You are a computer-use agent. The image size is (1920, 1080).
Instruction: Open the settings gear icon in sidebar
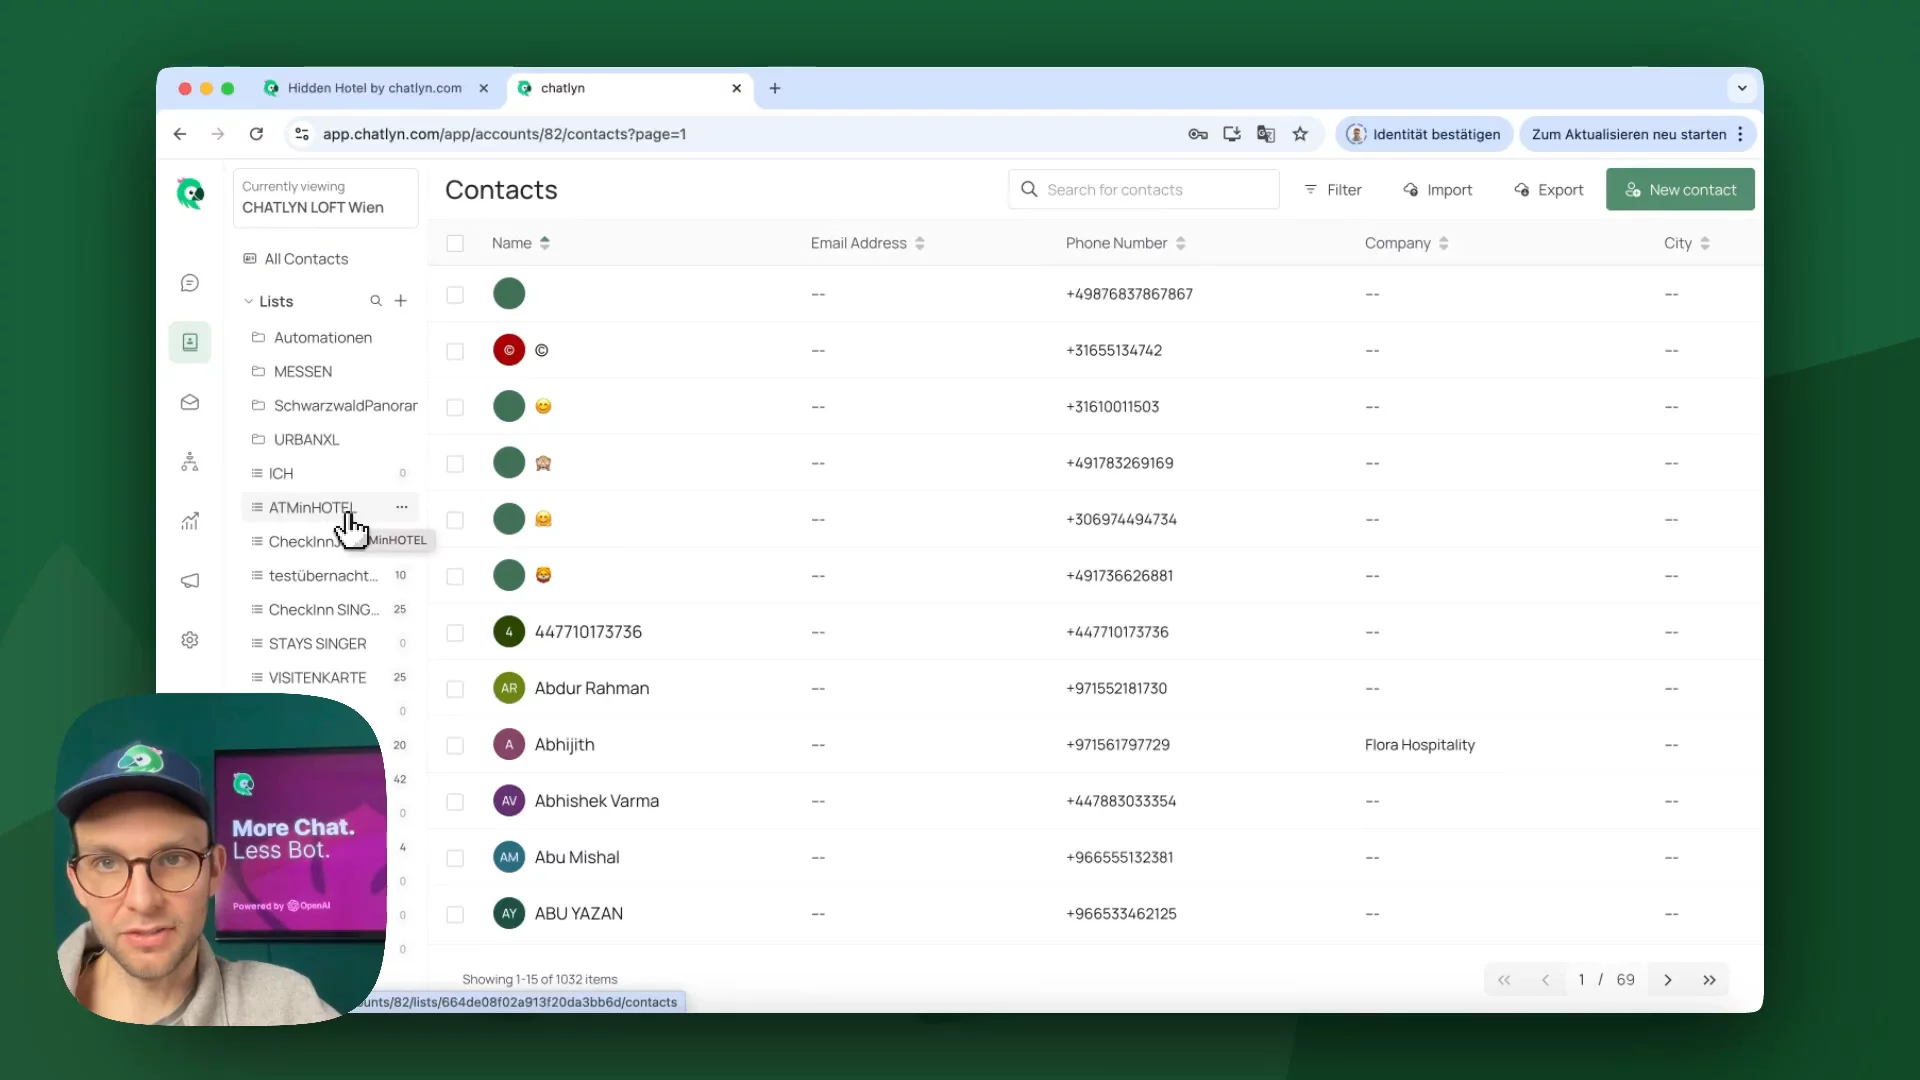point(190,640)
